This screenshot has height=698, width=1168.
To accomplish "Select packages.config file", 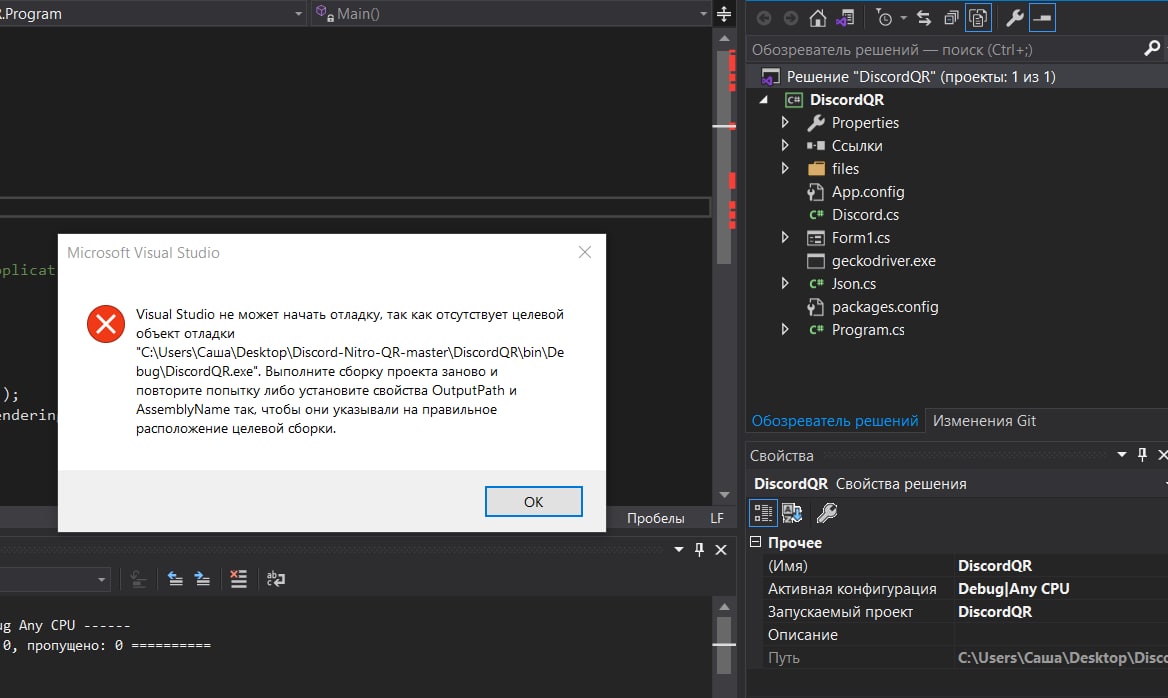I will [885, 307].
